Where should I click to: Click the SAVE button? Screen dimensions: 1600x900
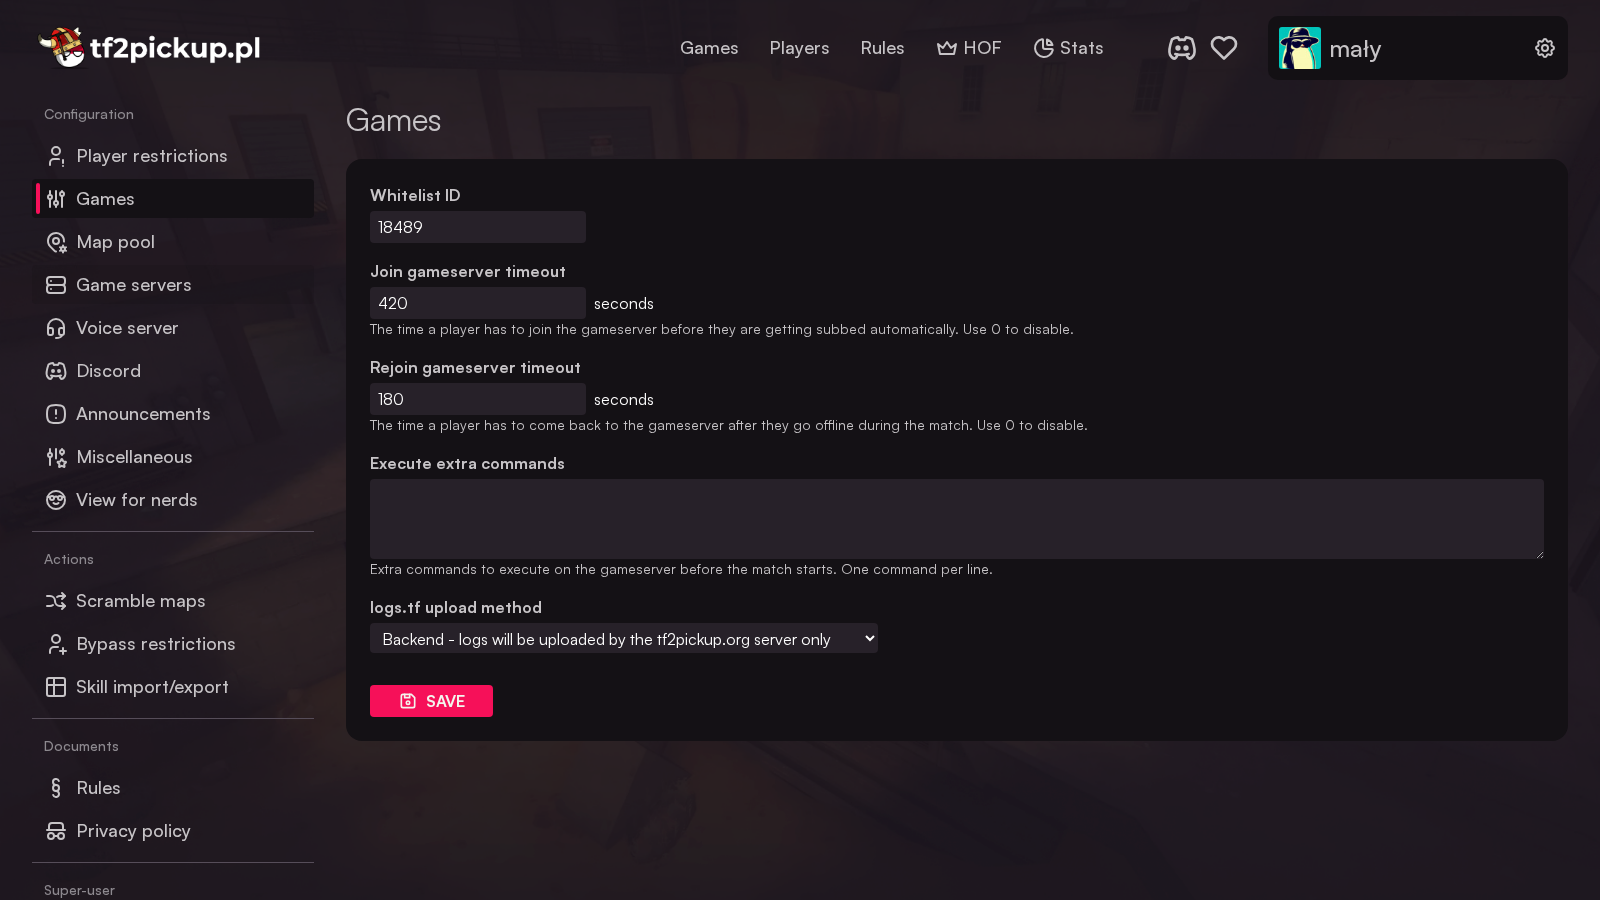coord(431,701)
